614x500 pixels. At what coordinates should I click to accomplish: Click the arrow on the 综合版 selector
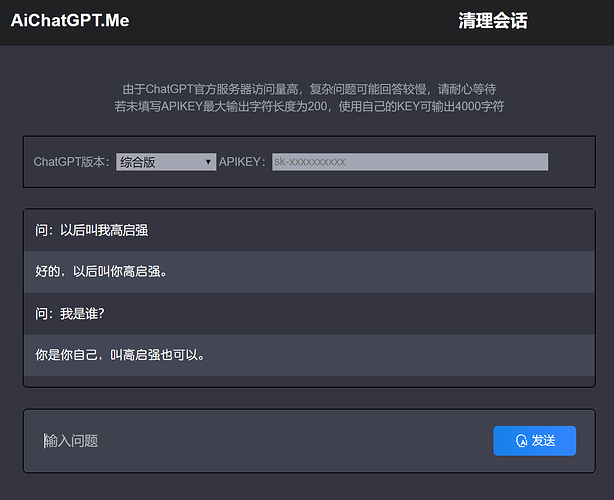click(x=208, y=162)
